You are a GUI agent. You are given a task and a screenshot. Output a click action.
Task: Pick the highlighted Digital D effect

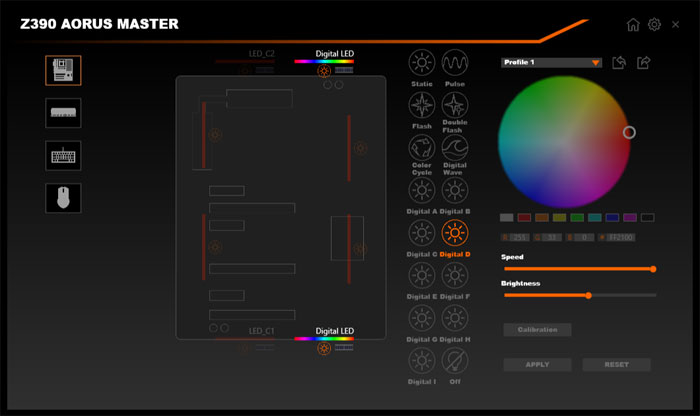(454, 233)
